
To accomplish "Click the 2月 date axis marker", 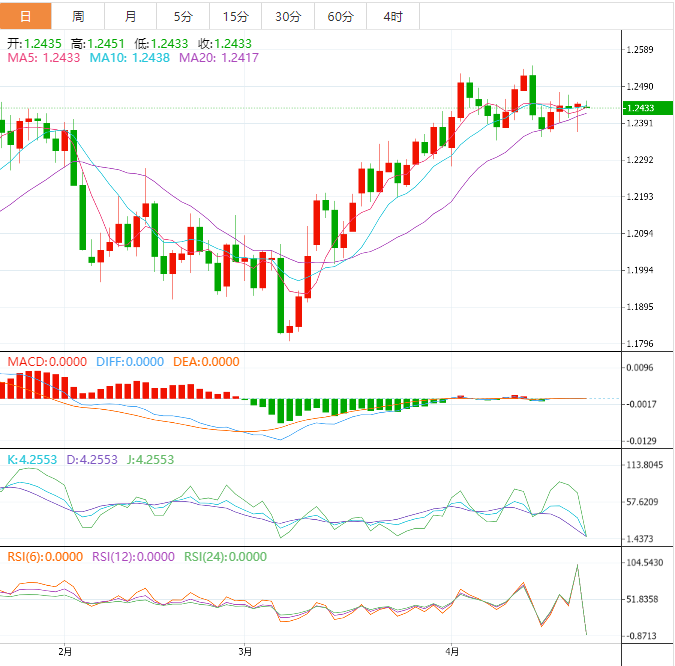I will coord(65,652).
